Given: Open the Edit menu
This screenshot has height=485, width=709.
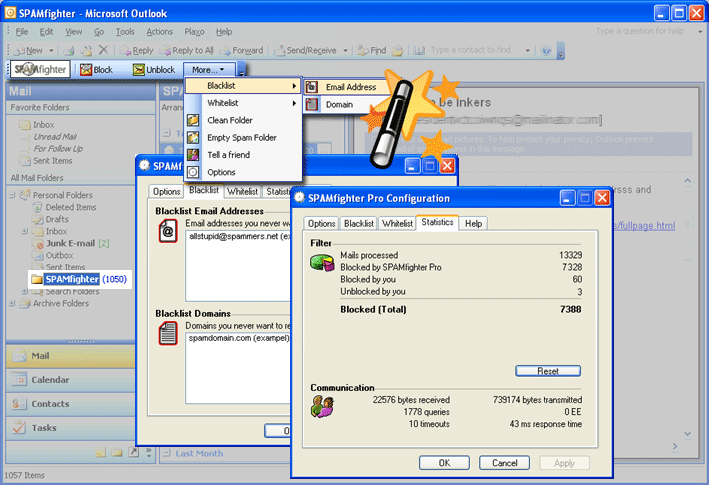Looking at the screenshot, I should point(46,32).
